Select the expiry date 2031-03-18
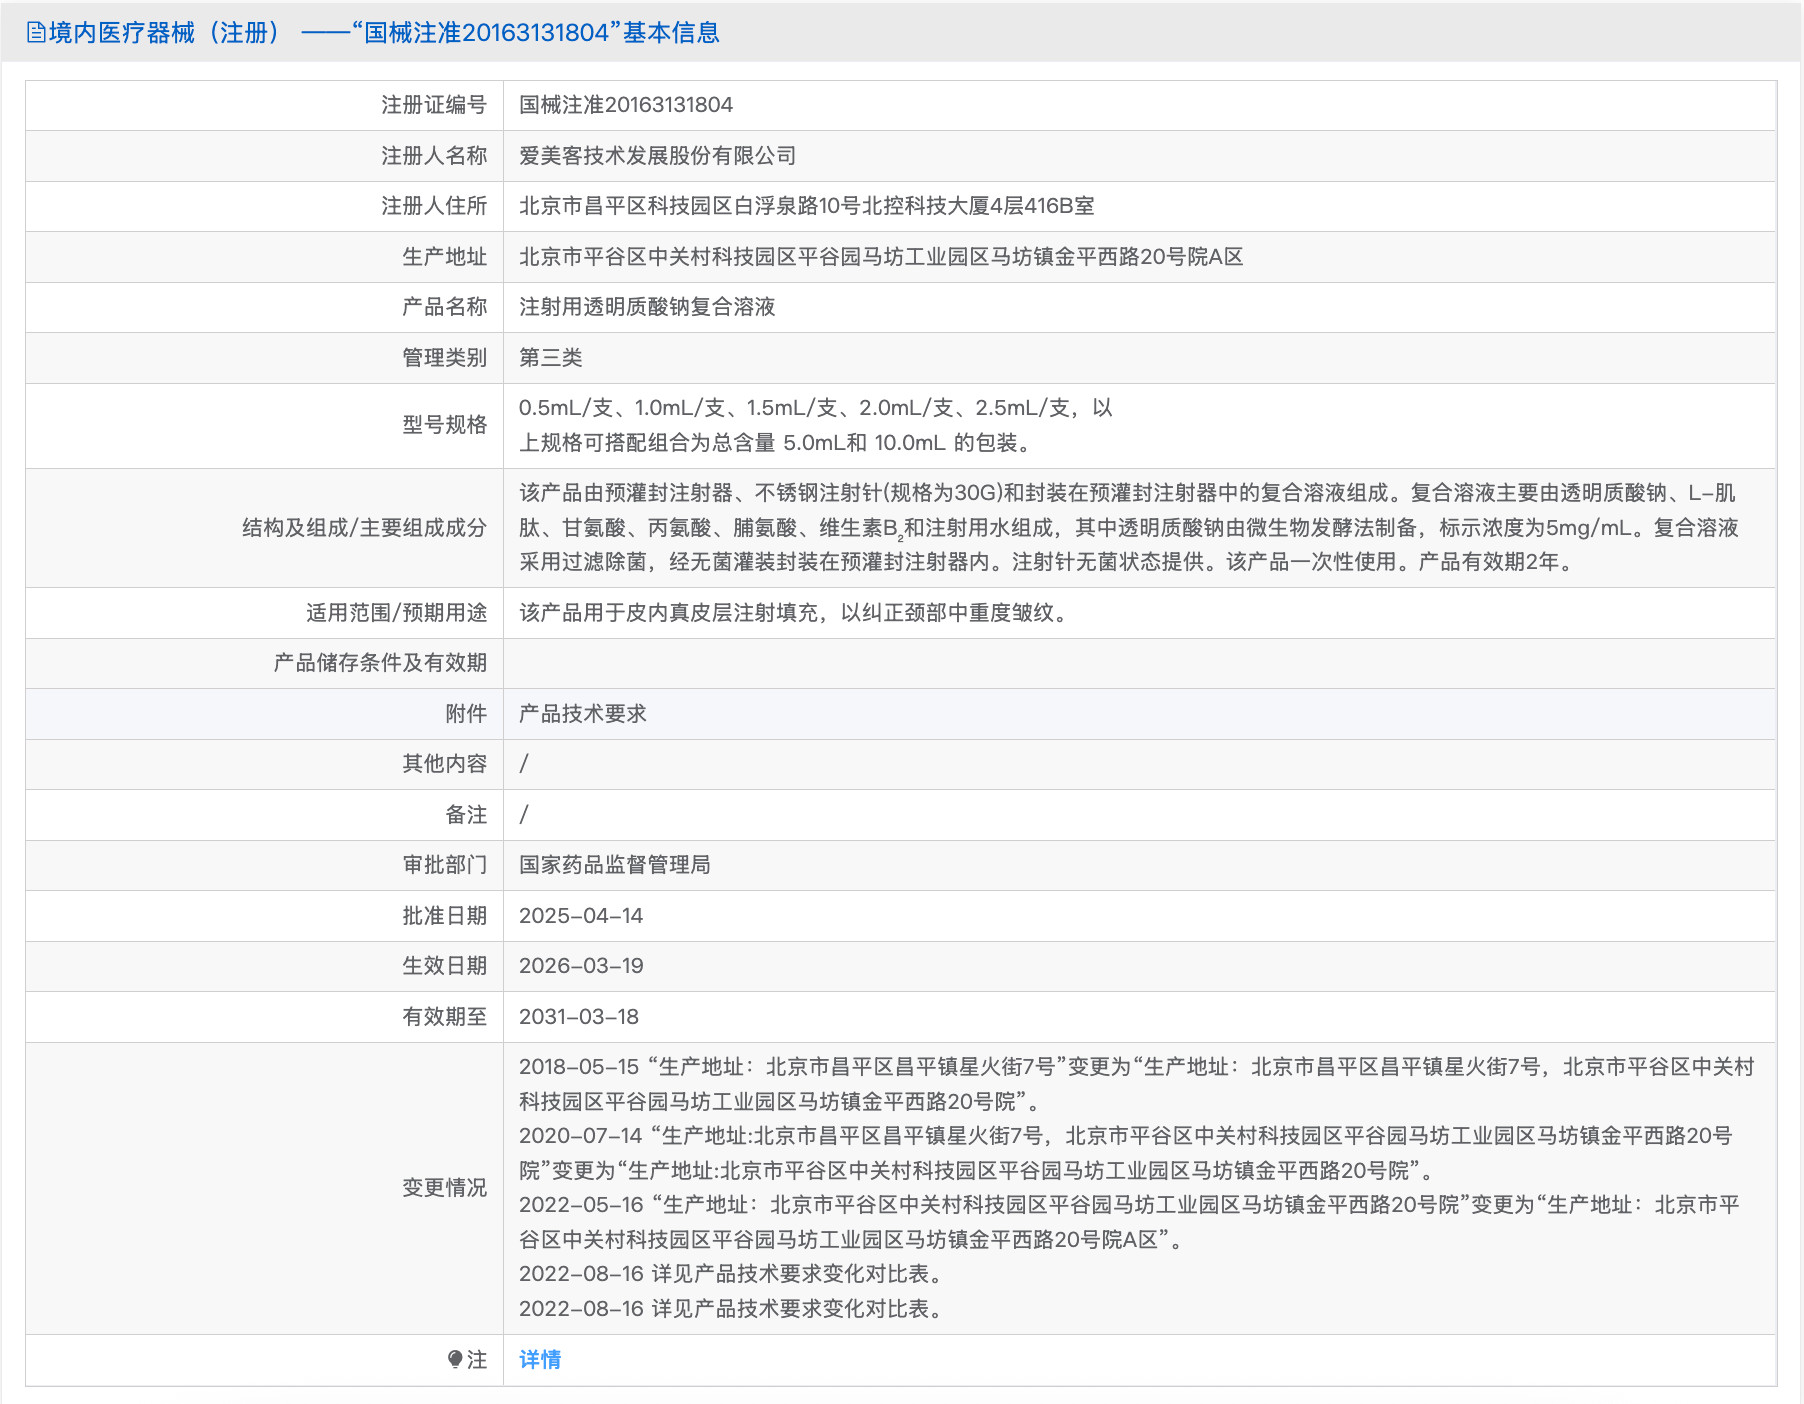Screen dimensions: 1804x1404 [x=581, y=1016]
